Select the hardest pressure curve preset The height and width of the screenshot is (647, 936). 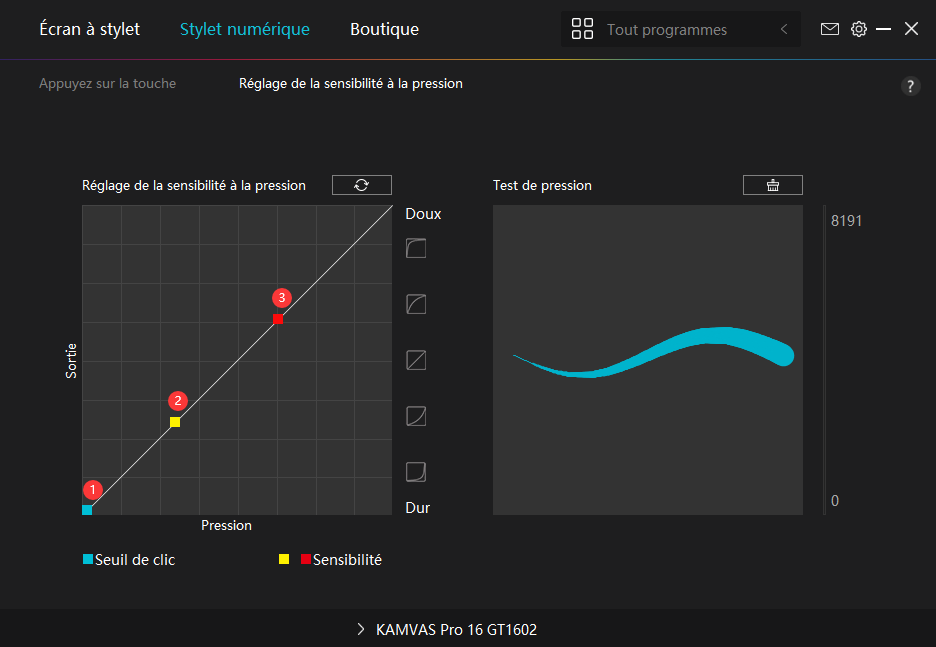point(416,471)
